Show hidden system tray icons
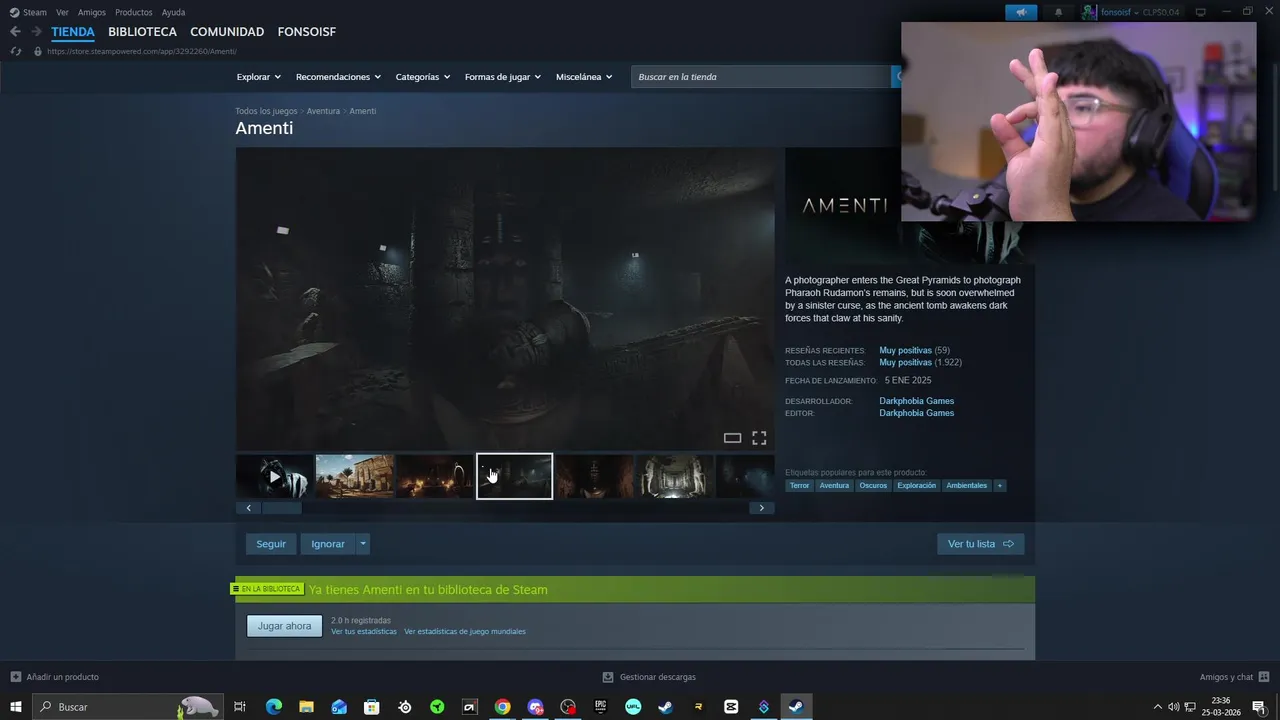1280x720 pixels. tap(1158, 707)
